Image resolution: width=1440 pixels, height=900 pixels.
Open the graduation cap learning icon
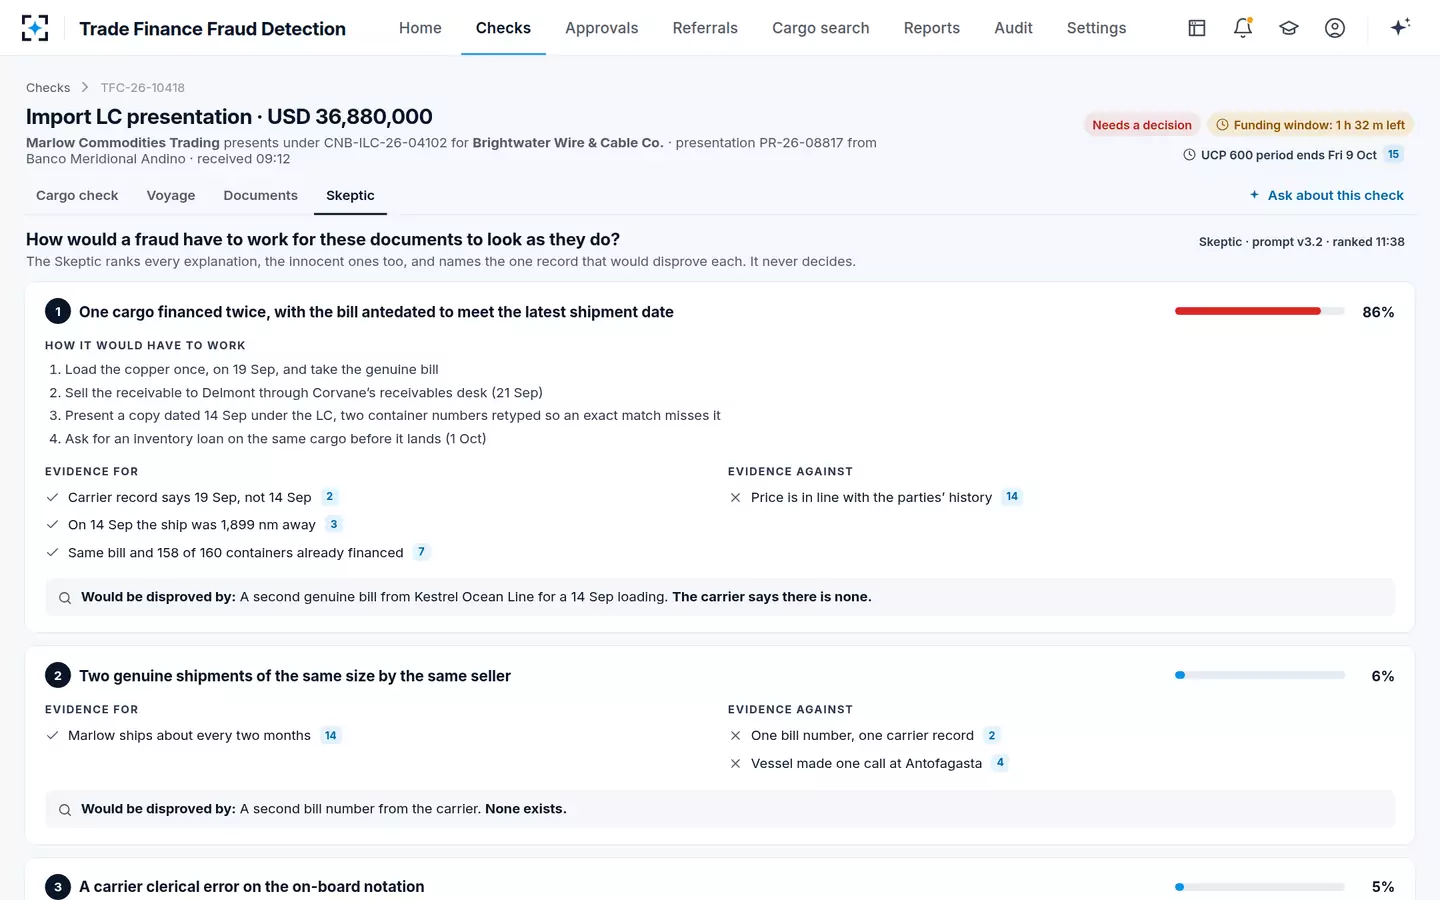(x=1289, y=28)
